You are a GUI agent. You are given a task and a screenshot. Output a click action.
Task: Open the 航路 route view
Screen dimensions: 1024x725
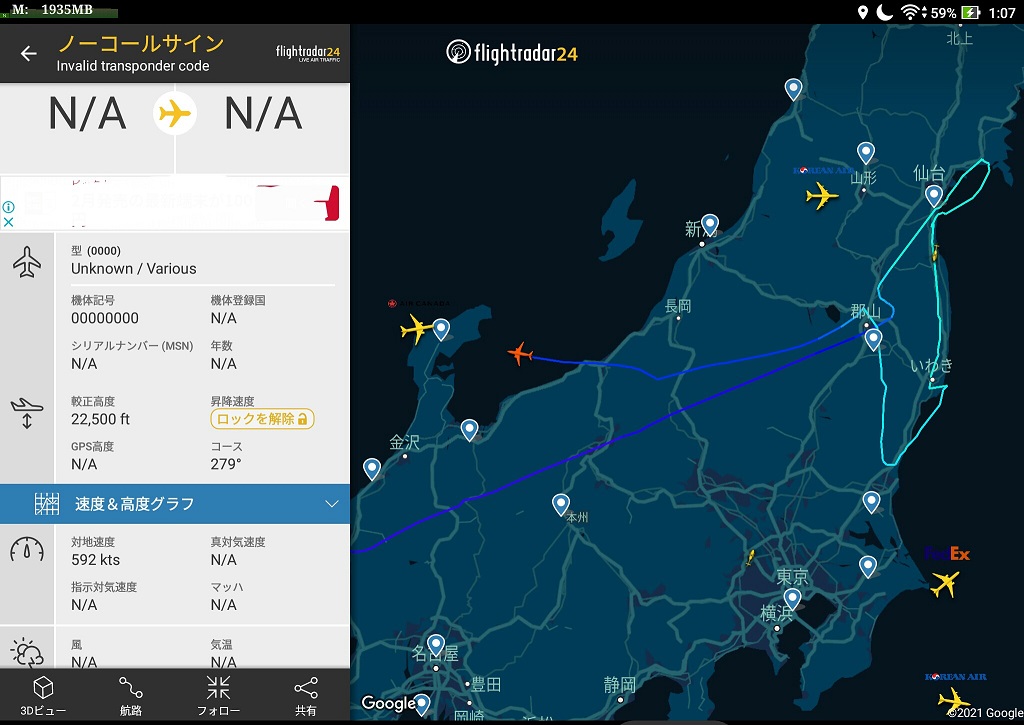point(131,696)
